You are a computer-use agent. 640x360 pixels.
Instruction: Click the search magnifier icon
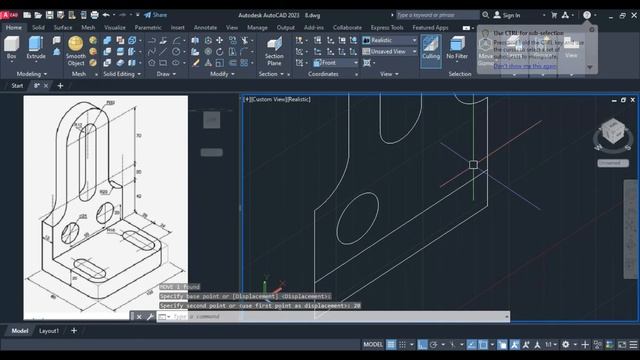pyautogui.click(x=485, y=15)
